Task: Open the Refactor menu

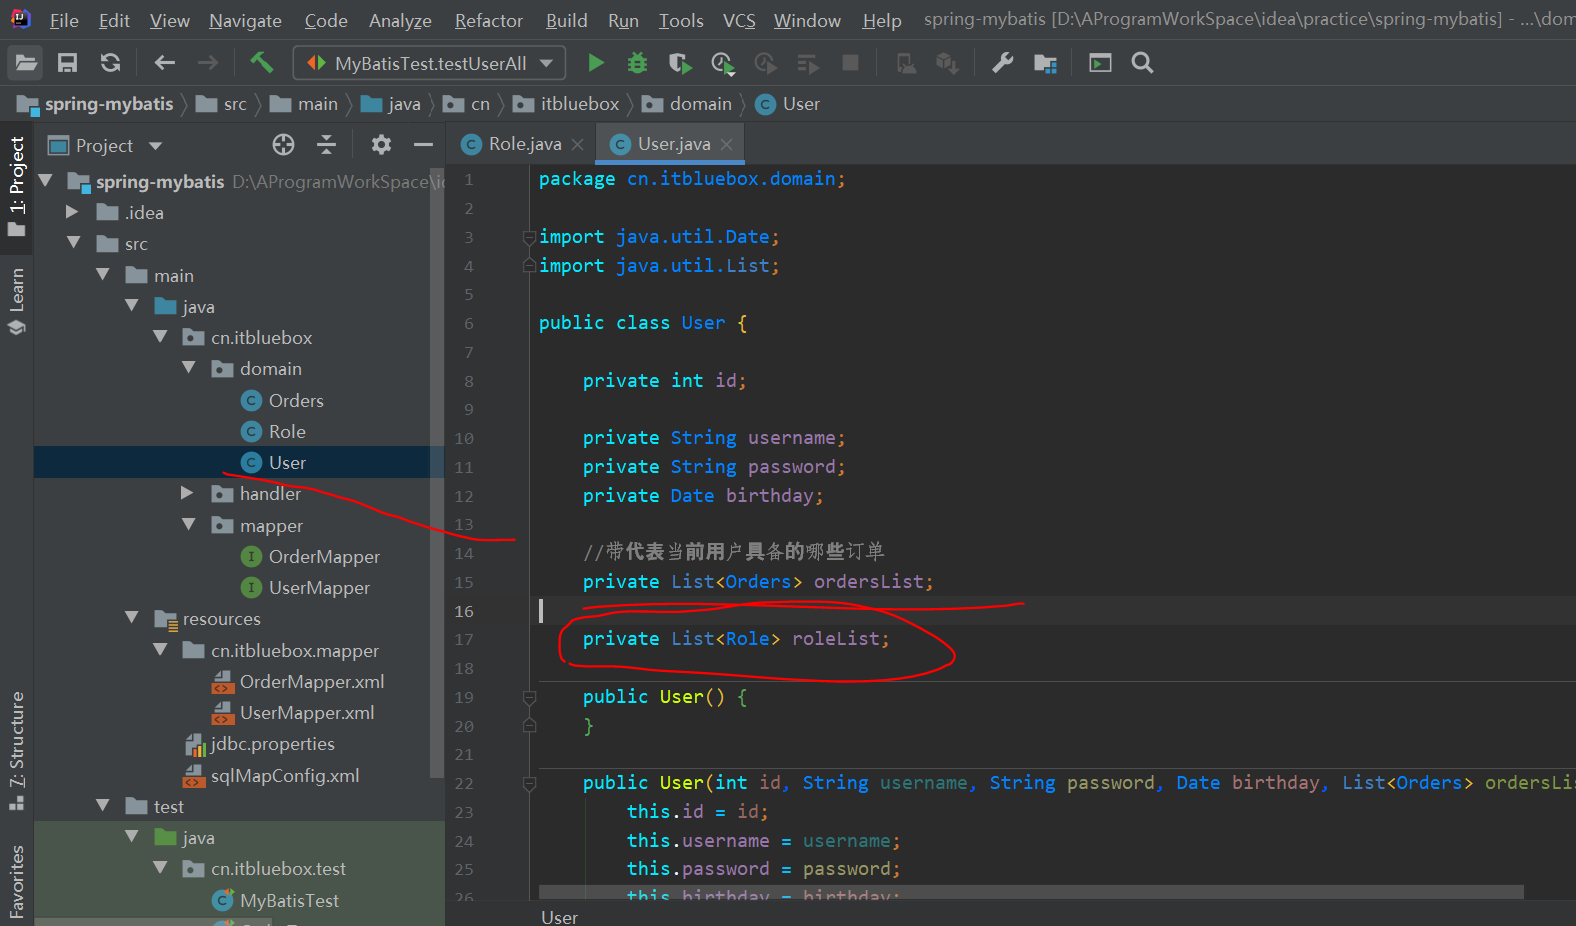Action: tap(489, 20)
